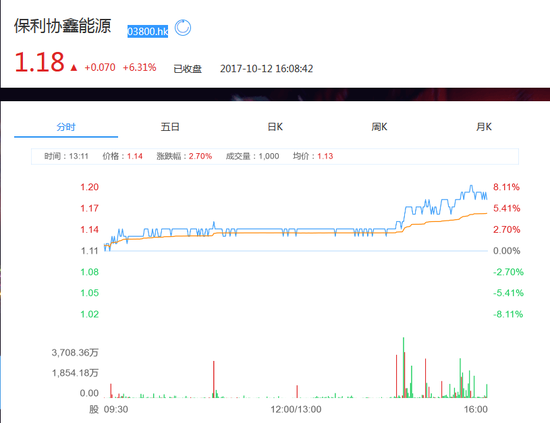This screenshot has height=423, width=550.
Task: Click the red volume bar at 12:00/13:00
Action: (x=297, y=391)
